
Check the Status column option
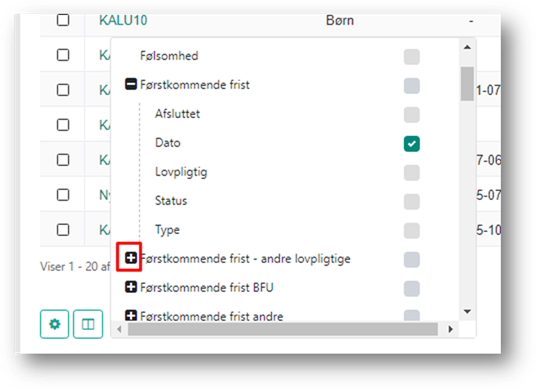(412, 202)
